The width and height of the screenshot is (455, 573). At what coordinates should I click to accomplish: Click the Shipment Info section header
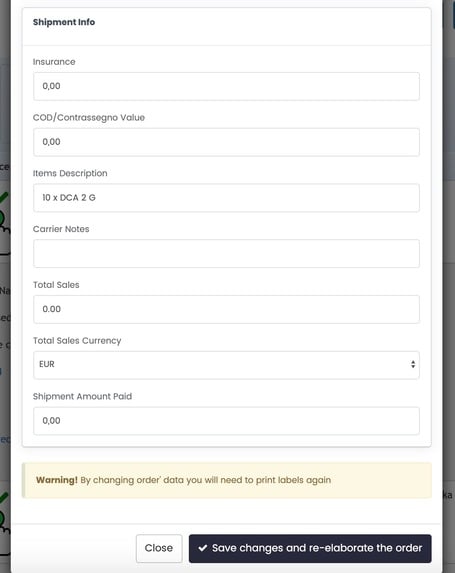[64, 22]
